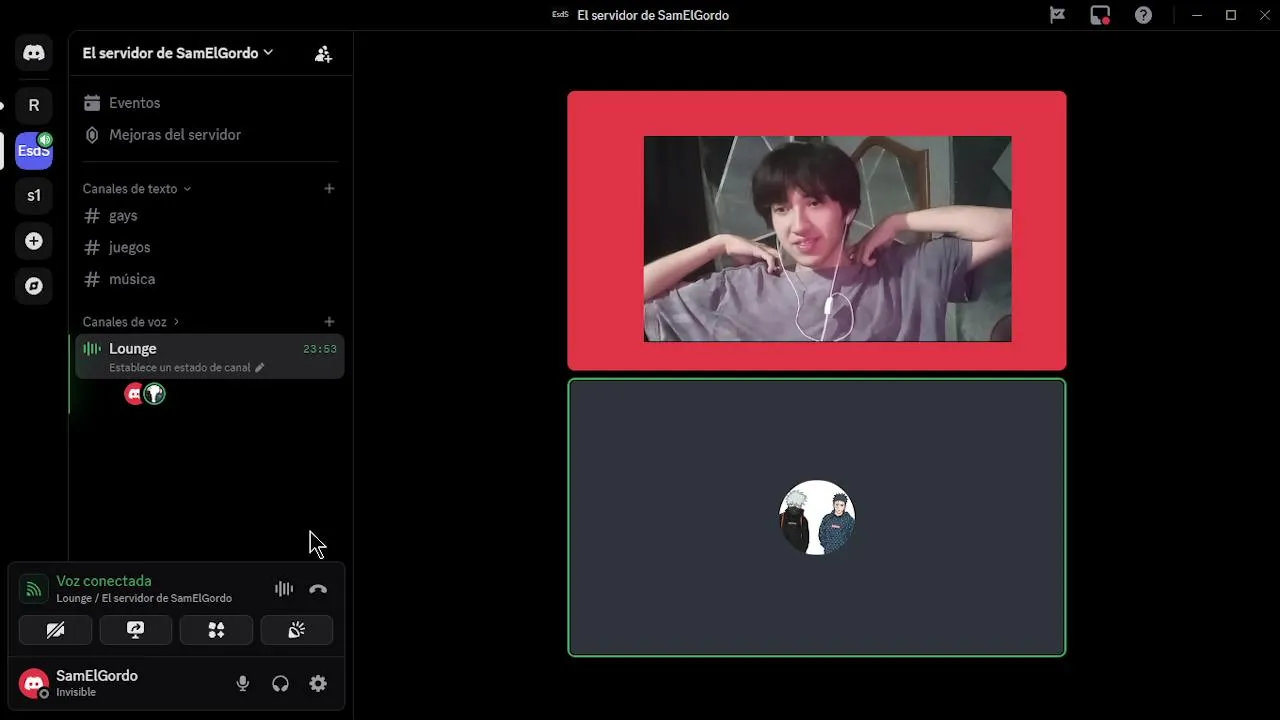Open the Explore servers compass icon
The image size is (1280, 720).
tap(34, 286)
